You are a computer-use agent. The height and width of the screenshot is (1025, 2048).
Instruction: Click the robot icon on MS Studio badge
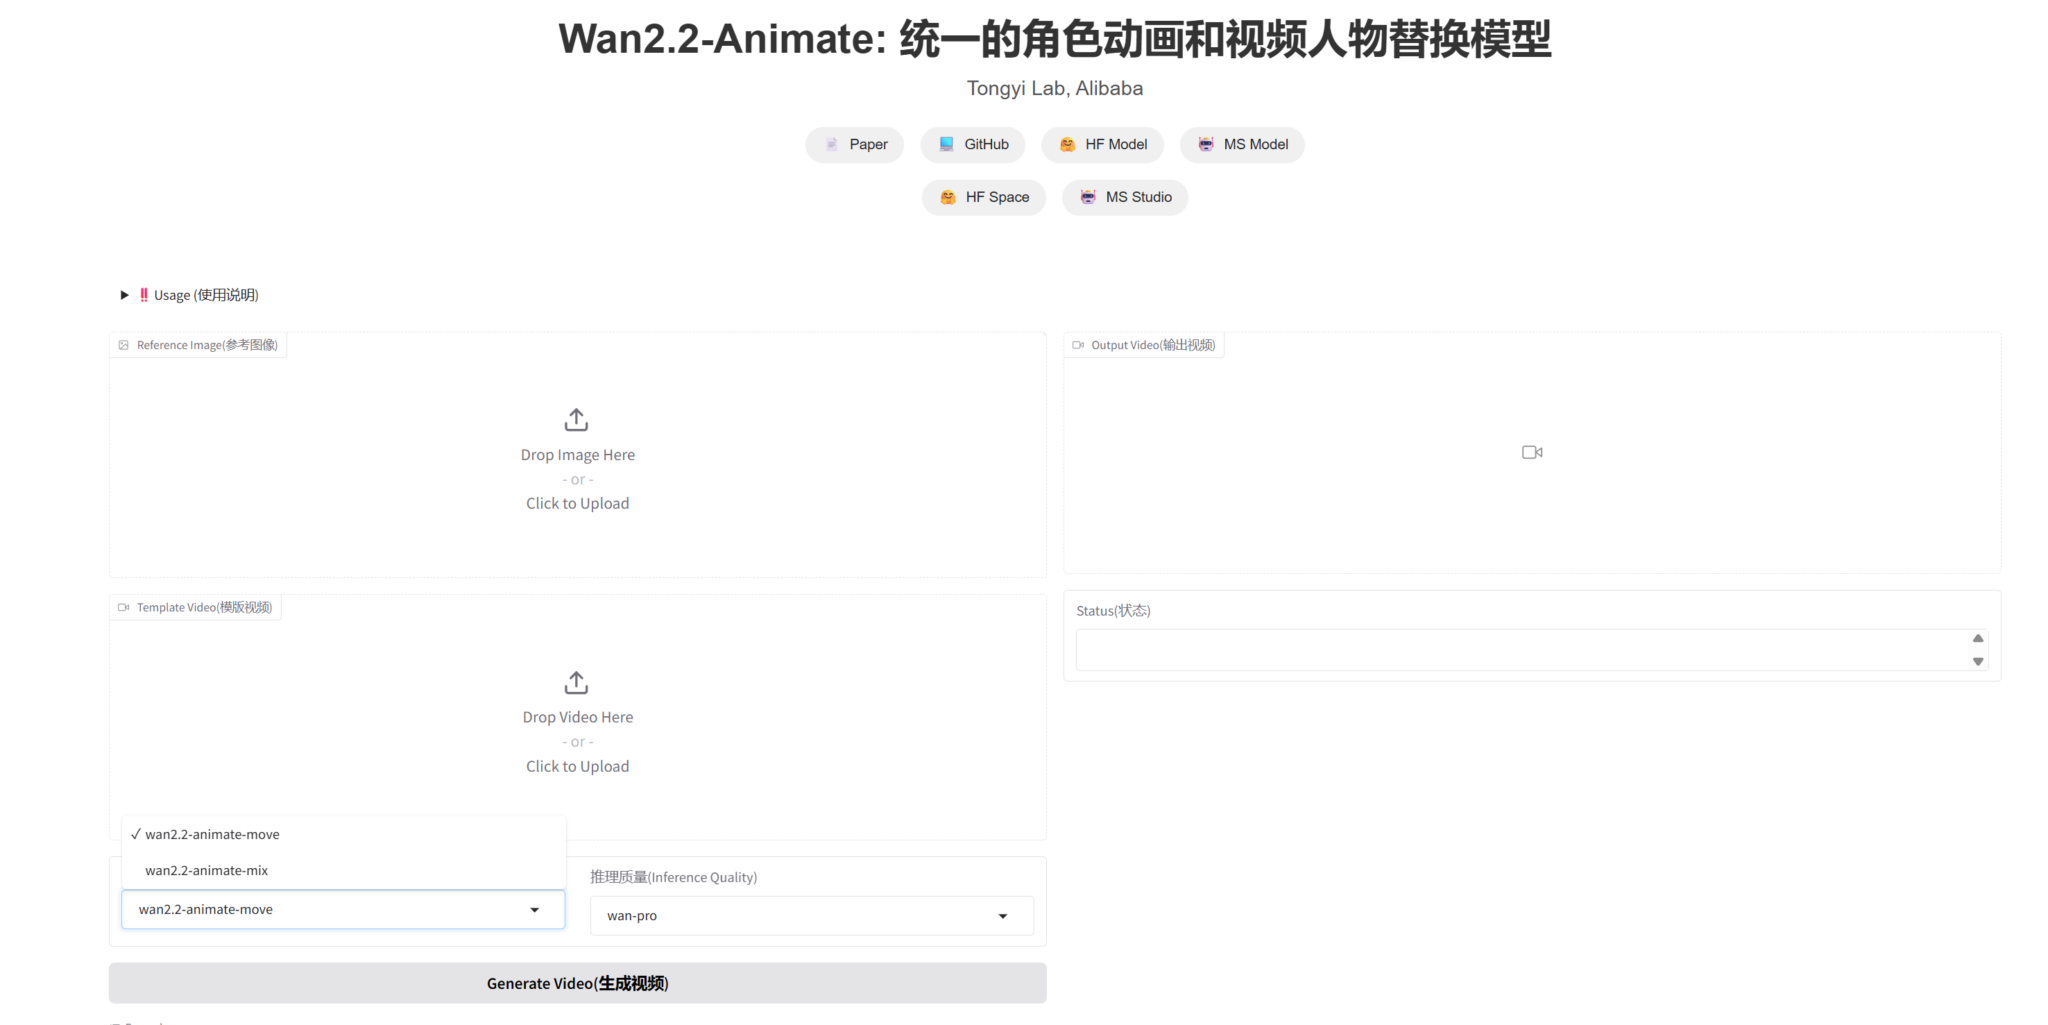click(1087, 197)
